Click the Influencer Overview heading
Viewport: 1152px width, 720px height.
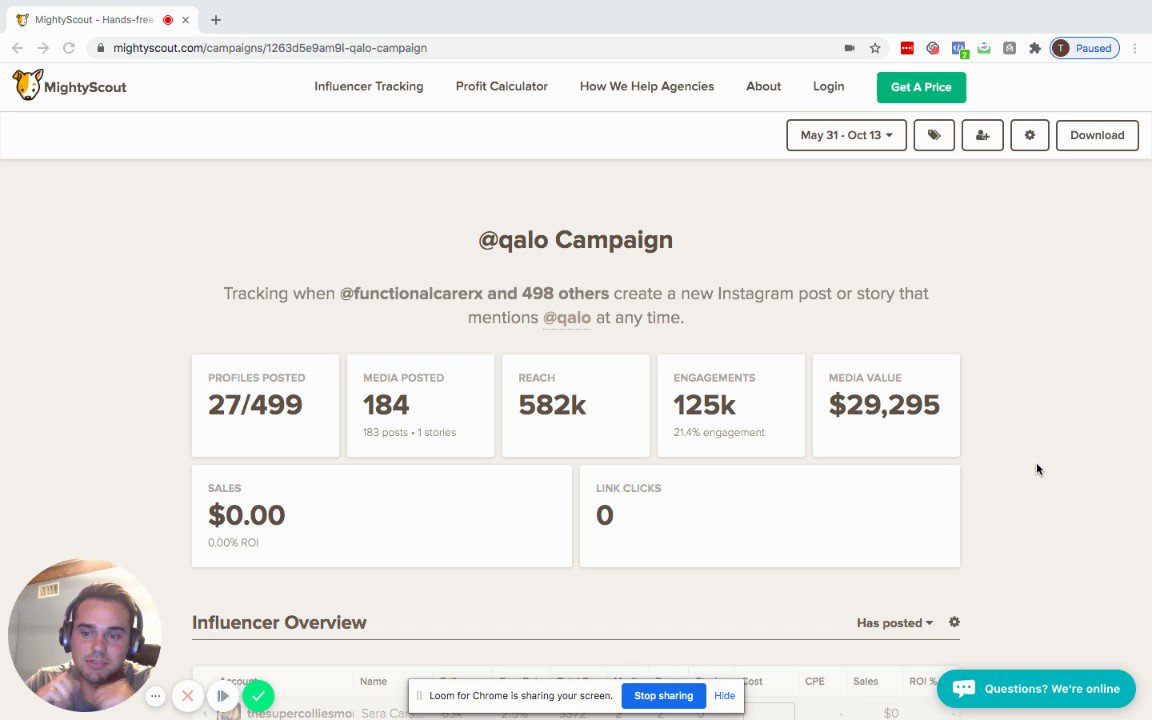click(x=279, y=622)
